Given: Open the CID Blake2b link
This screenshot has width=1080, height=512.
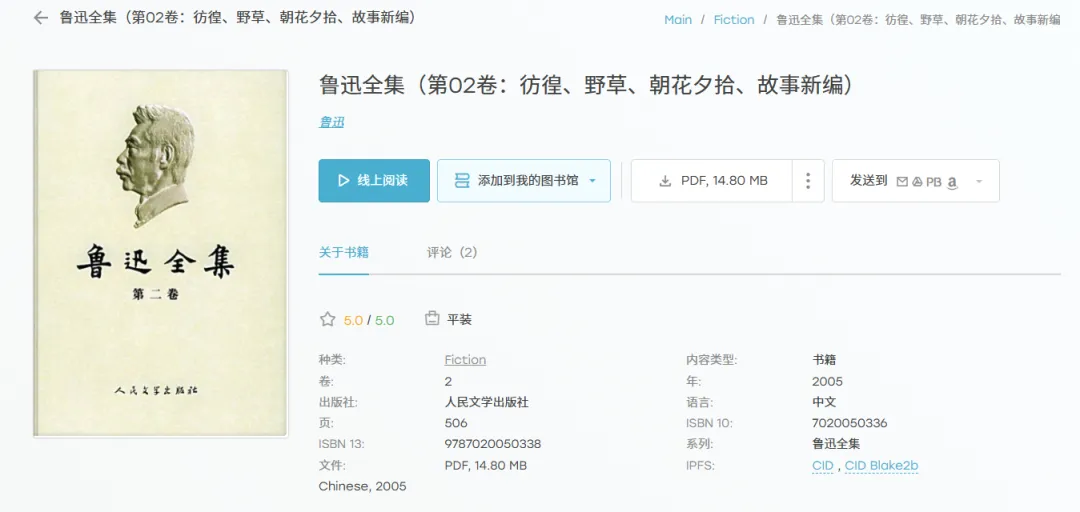Looking at the screenshot, I should (882, 466).
